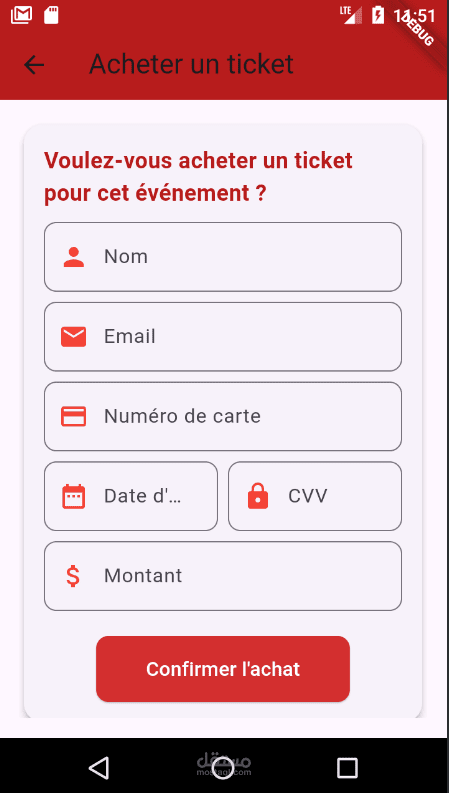Click the calendar icon in date field
Screen dimensions: 449x793
[74, 496]
